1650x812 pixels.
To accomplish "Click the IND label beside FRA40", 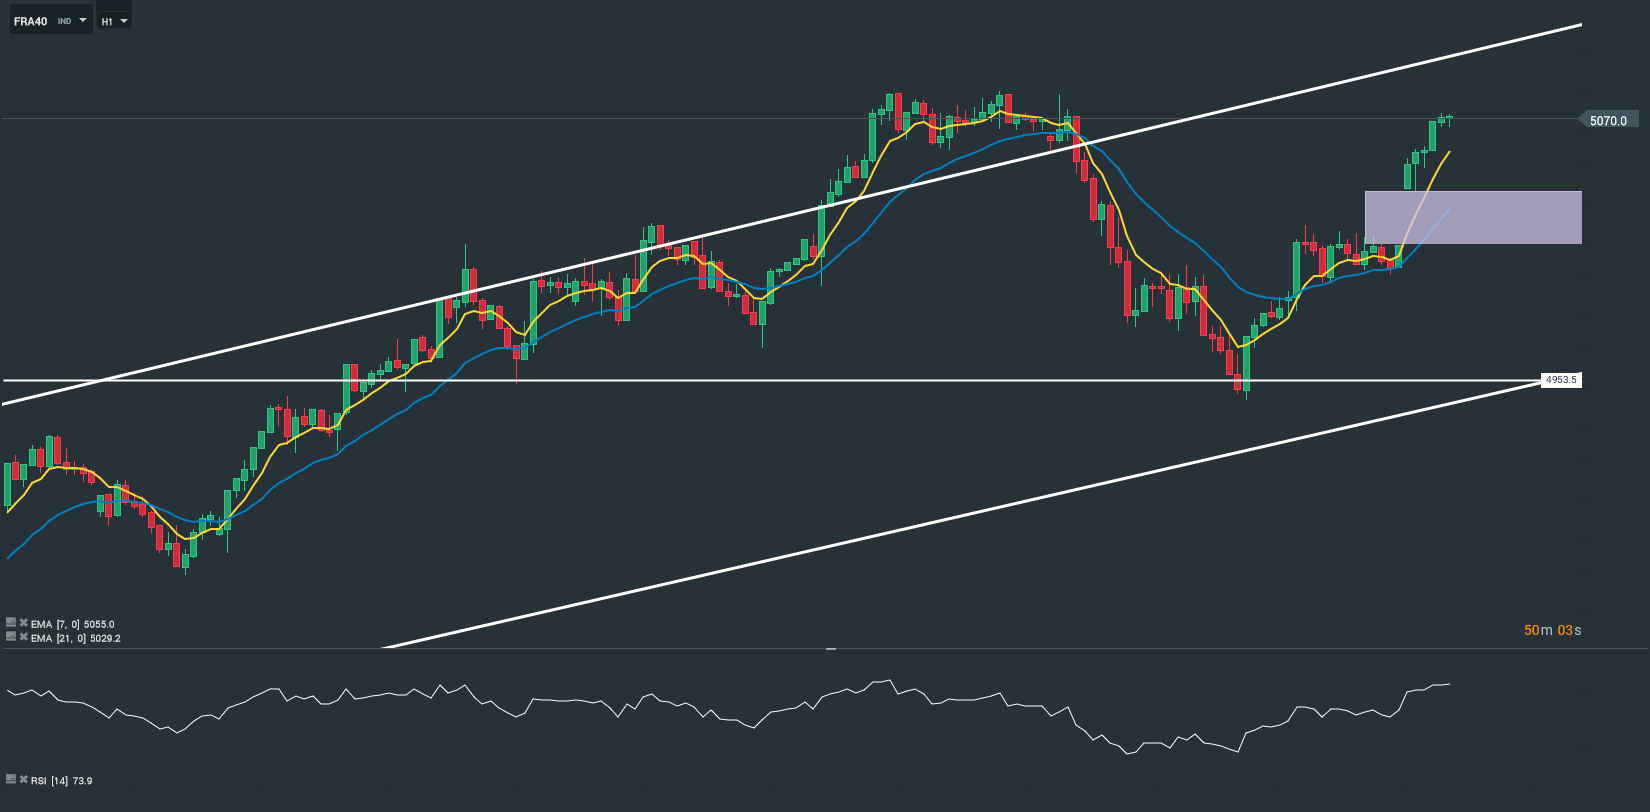I will pyautogui.click(x=64, y=21).
